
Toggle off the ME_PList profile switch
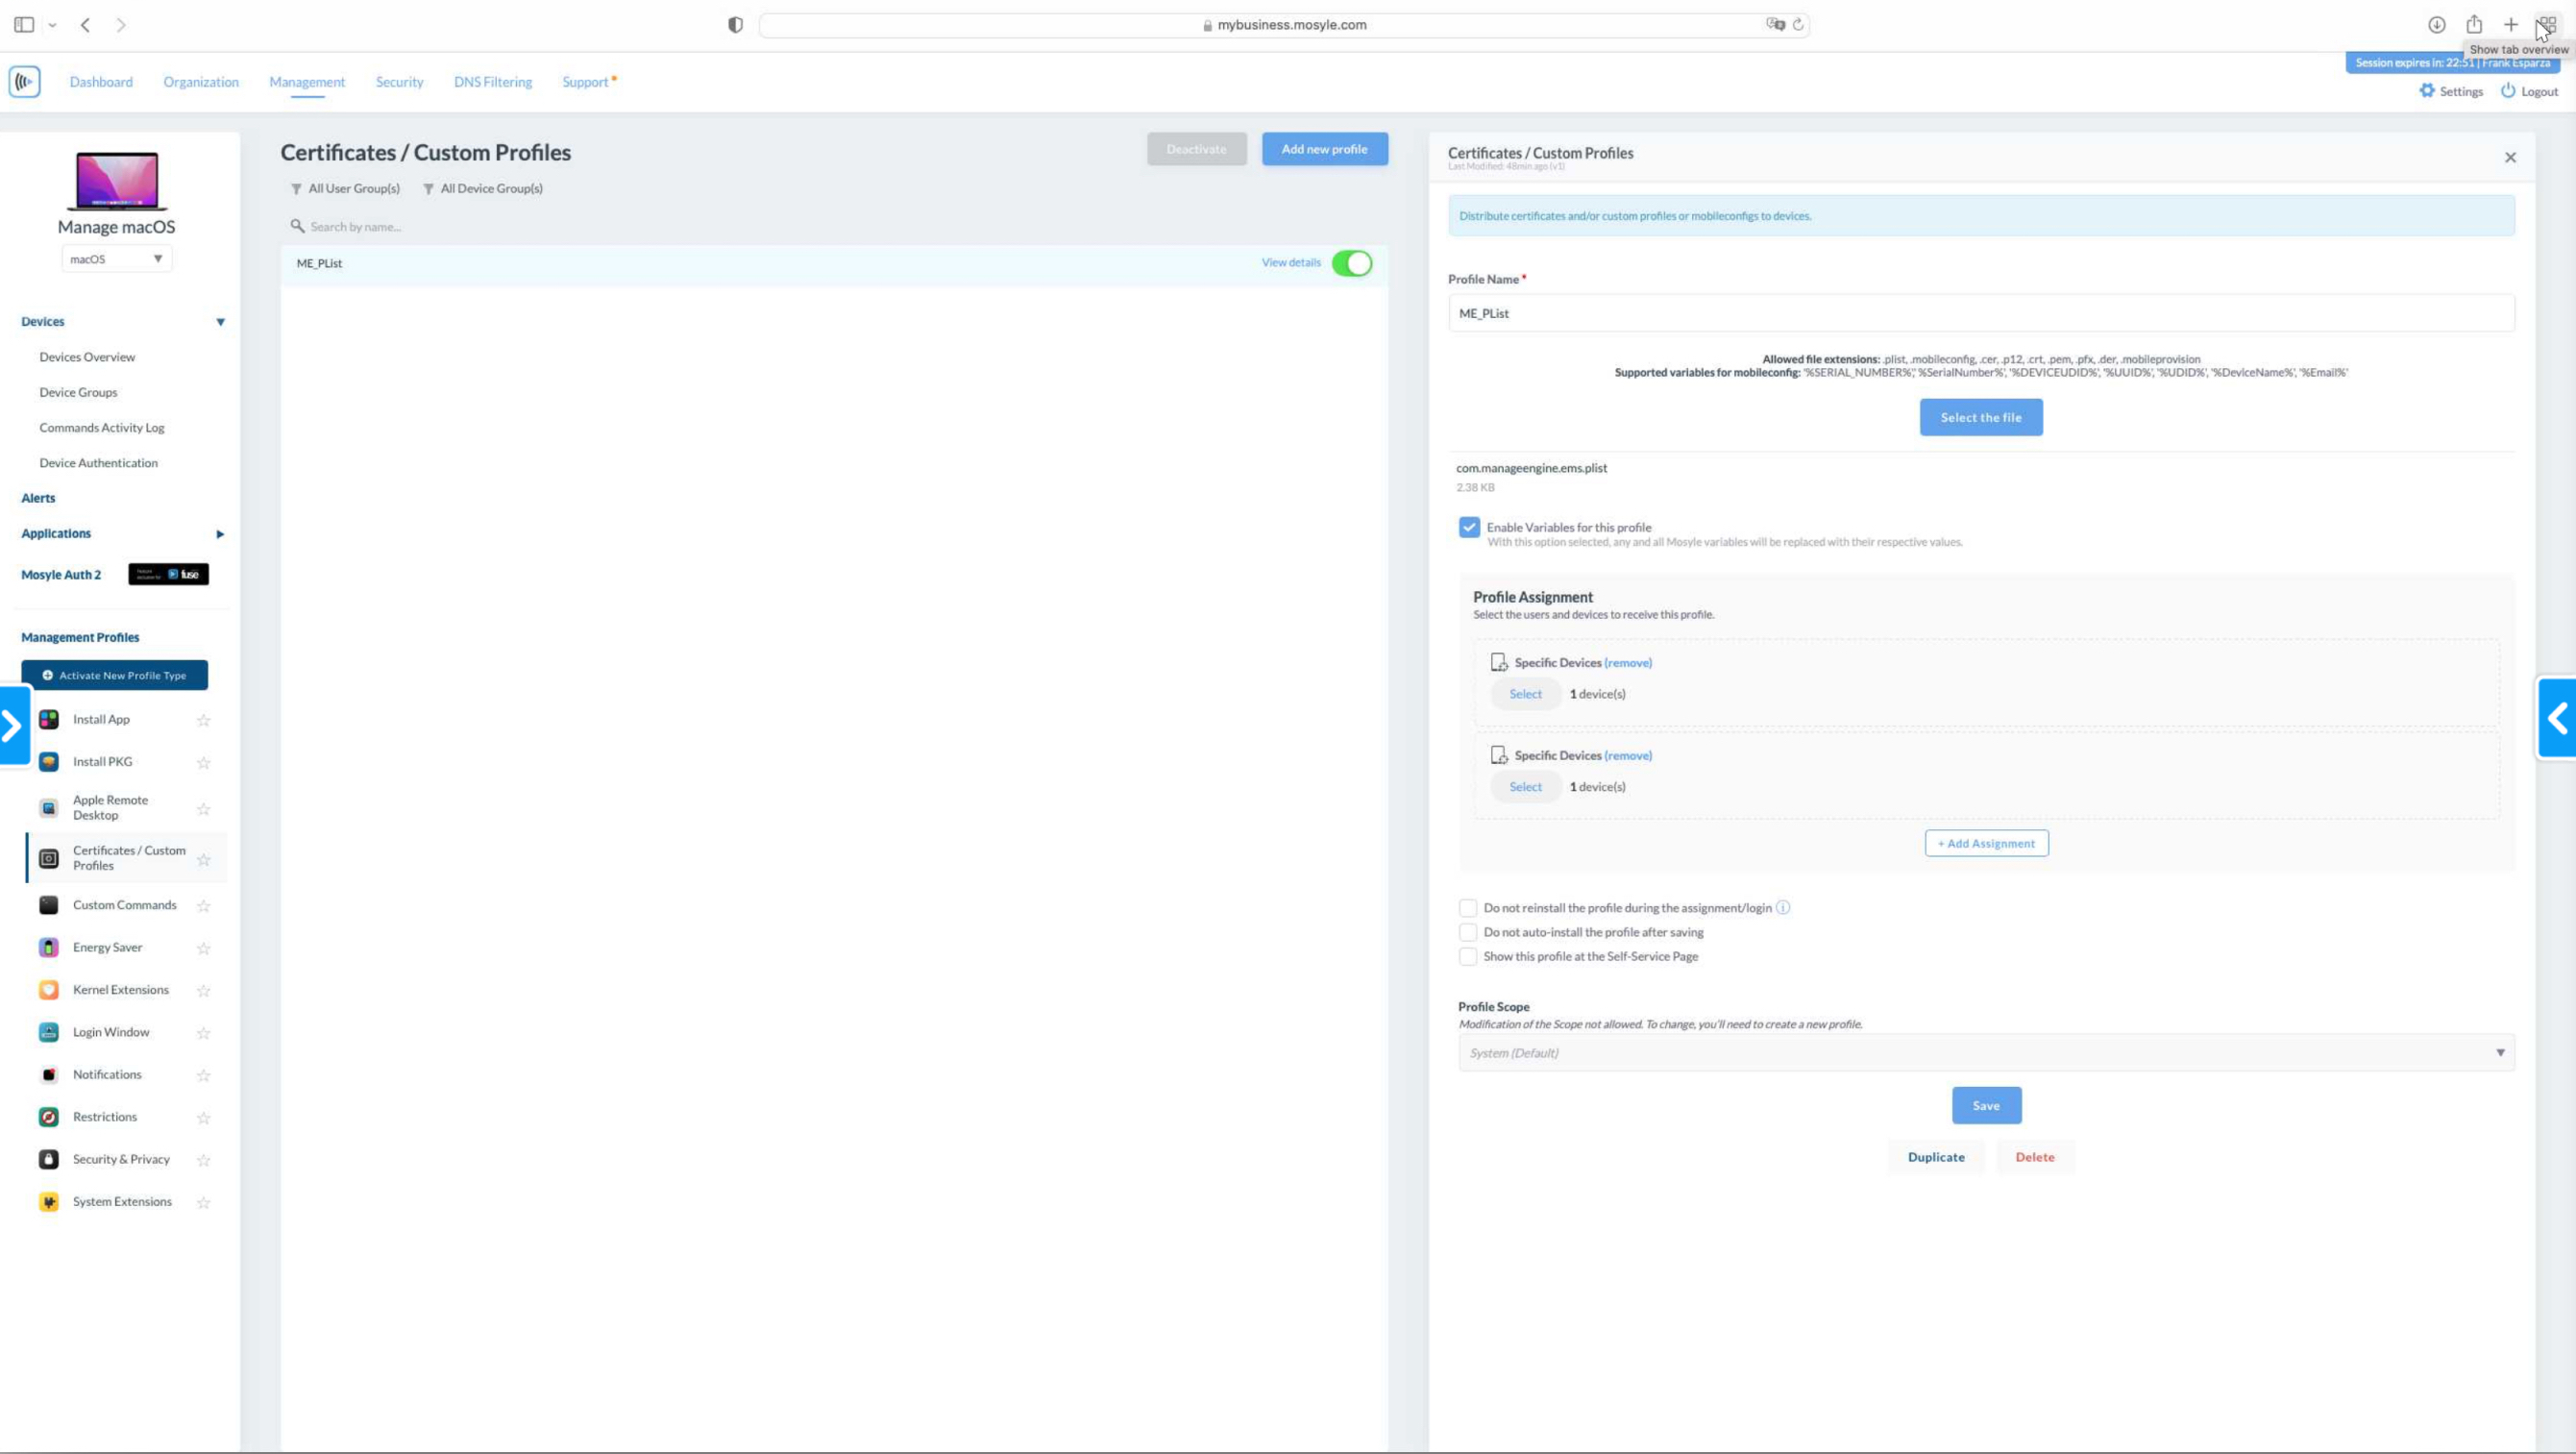click(1352, 263)
